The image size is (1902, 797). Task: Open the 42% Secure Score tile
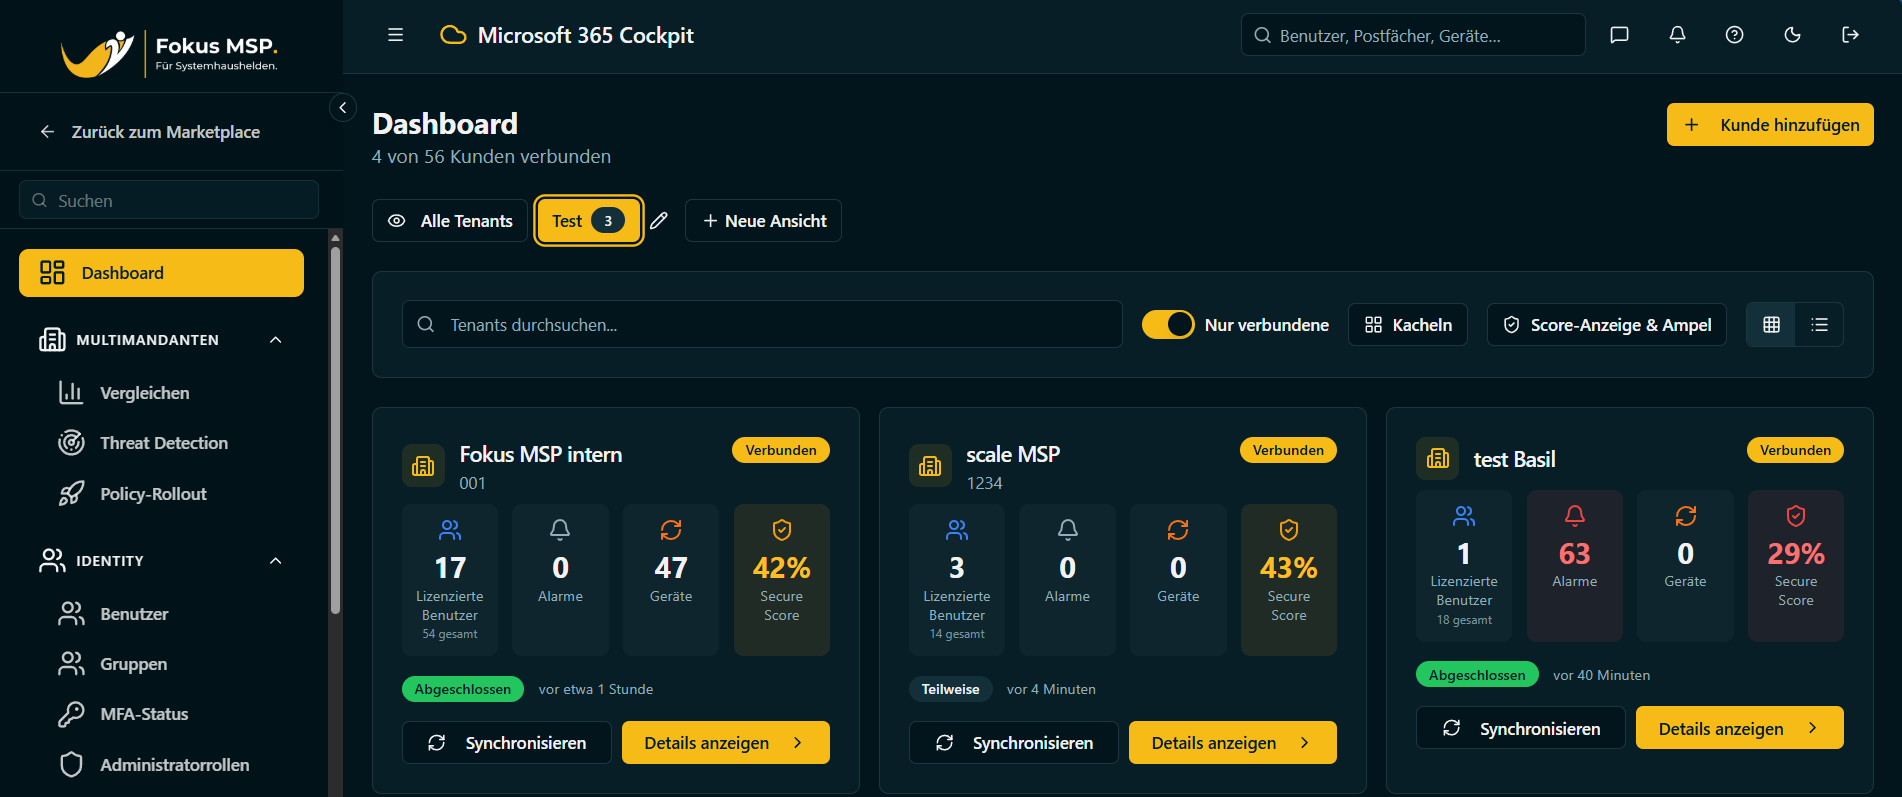(782, 580)
